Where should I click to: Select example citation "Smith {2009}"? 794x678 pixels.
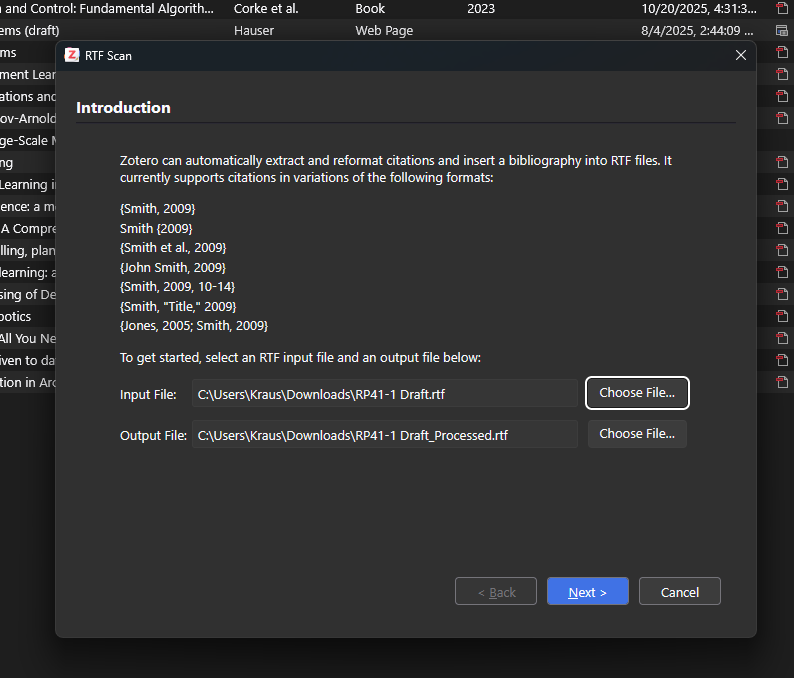pyautogui.click(x=156, y=228)
